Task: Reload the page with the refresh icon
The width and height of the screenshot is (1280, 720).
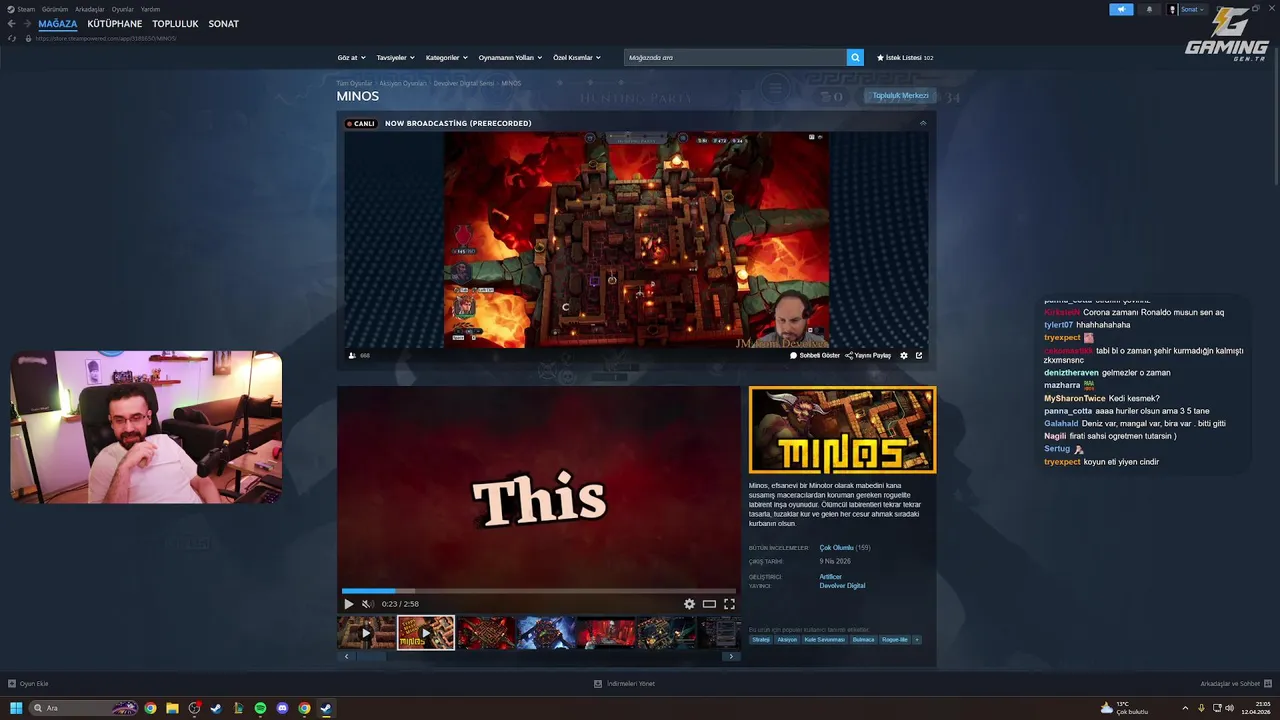Action: pyautogui.click(x=12, y=38)
